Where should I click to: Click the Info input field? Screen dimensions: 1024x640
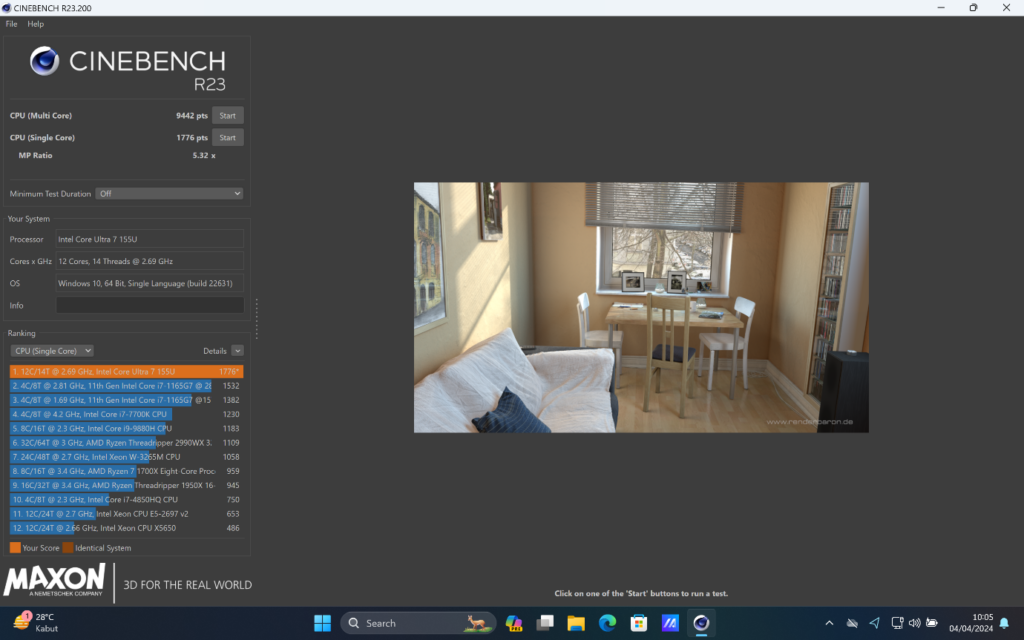pyautogui.click(x=149, y=305)
